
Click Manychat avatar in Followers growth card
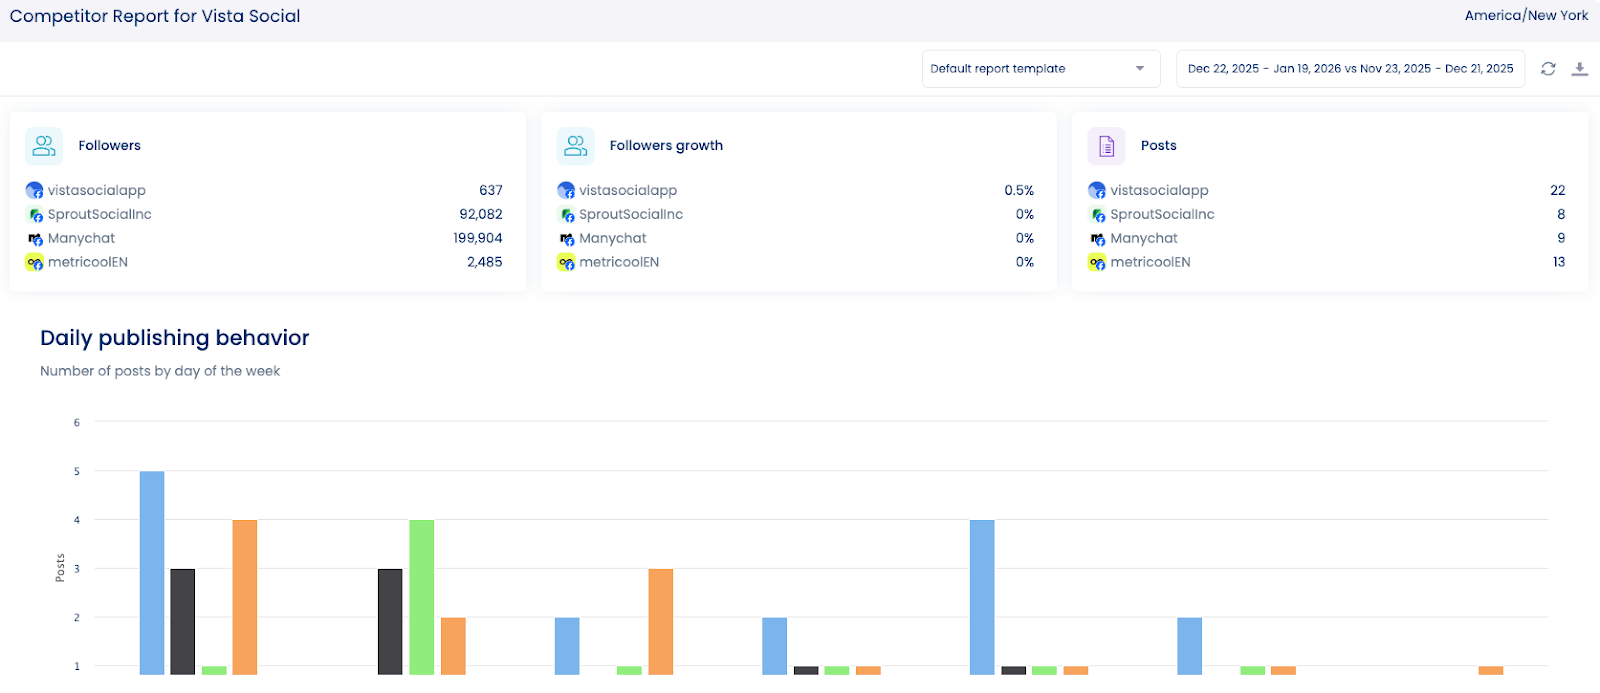[x=567, y=239]
